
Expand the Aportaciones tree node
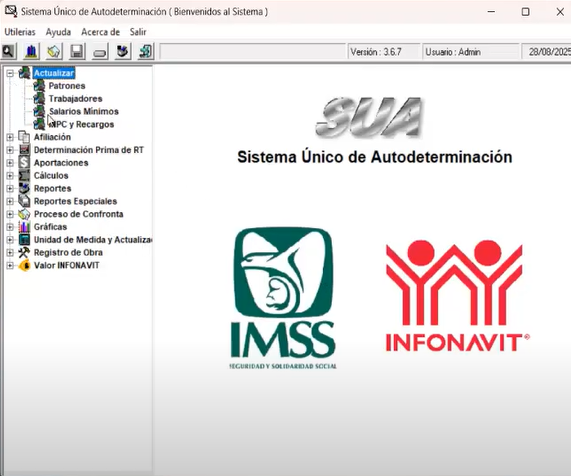[x=10, y=163]
